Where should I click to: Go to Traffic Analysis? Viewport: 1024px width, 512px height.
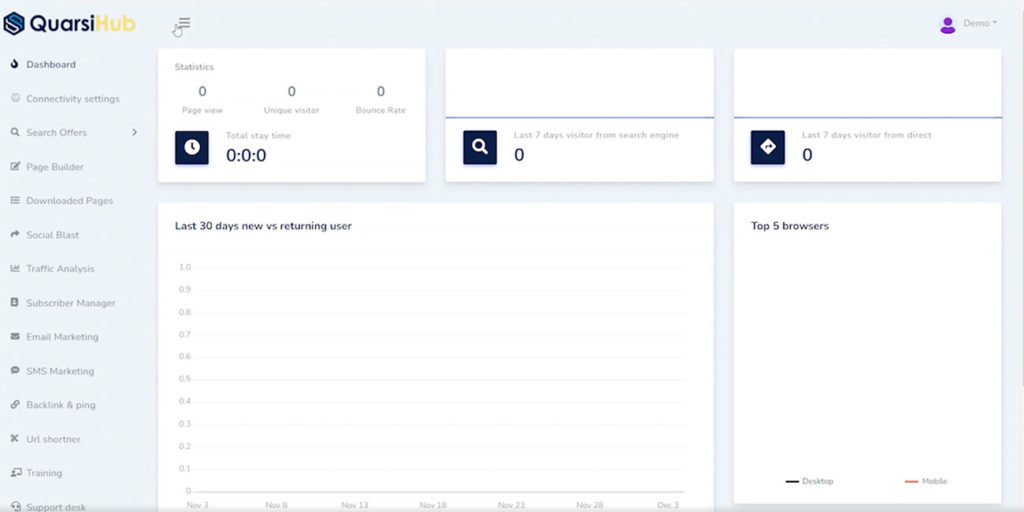60,269
